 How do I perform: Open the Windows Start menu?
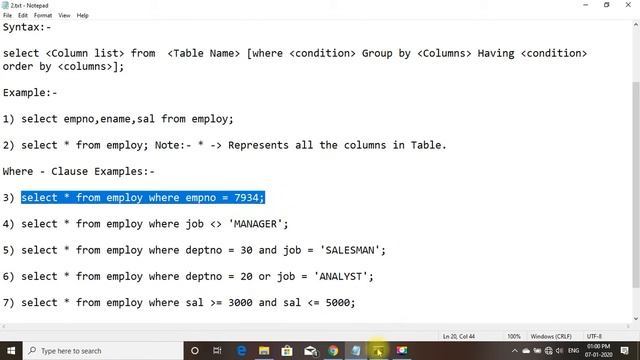(11, 351)
